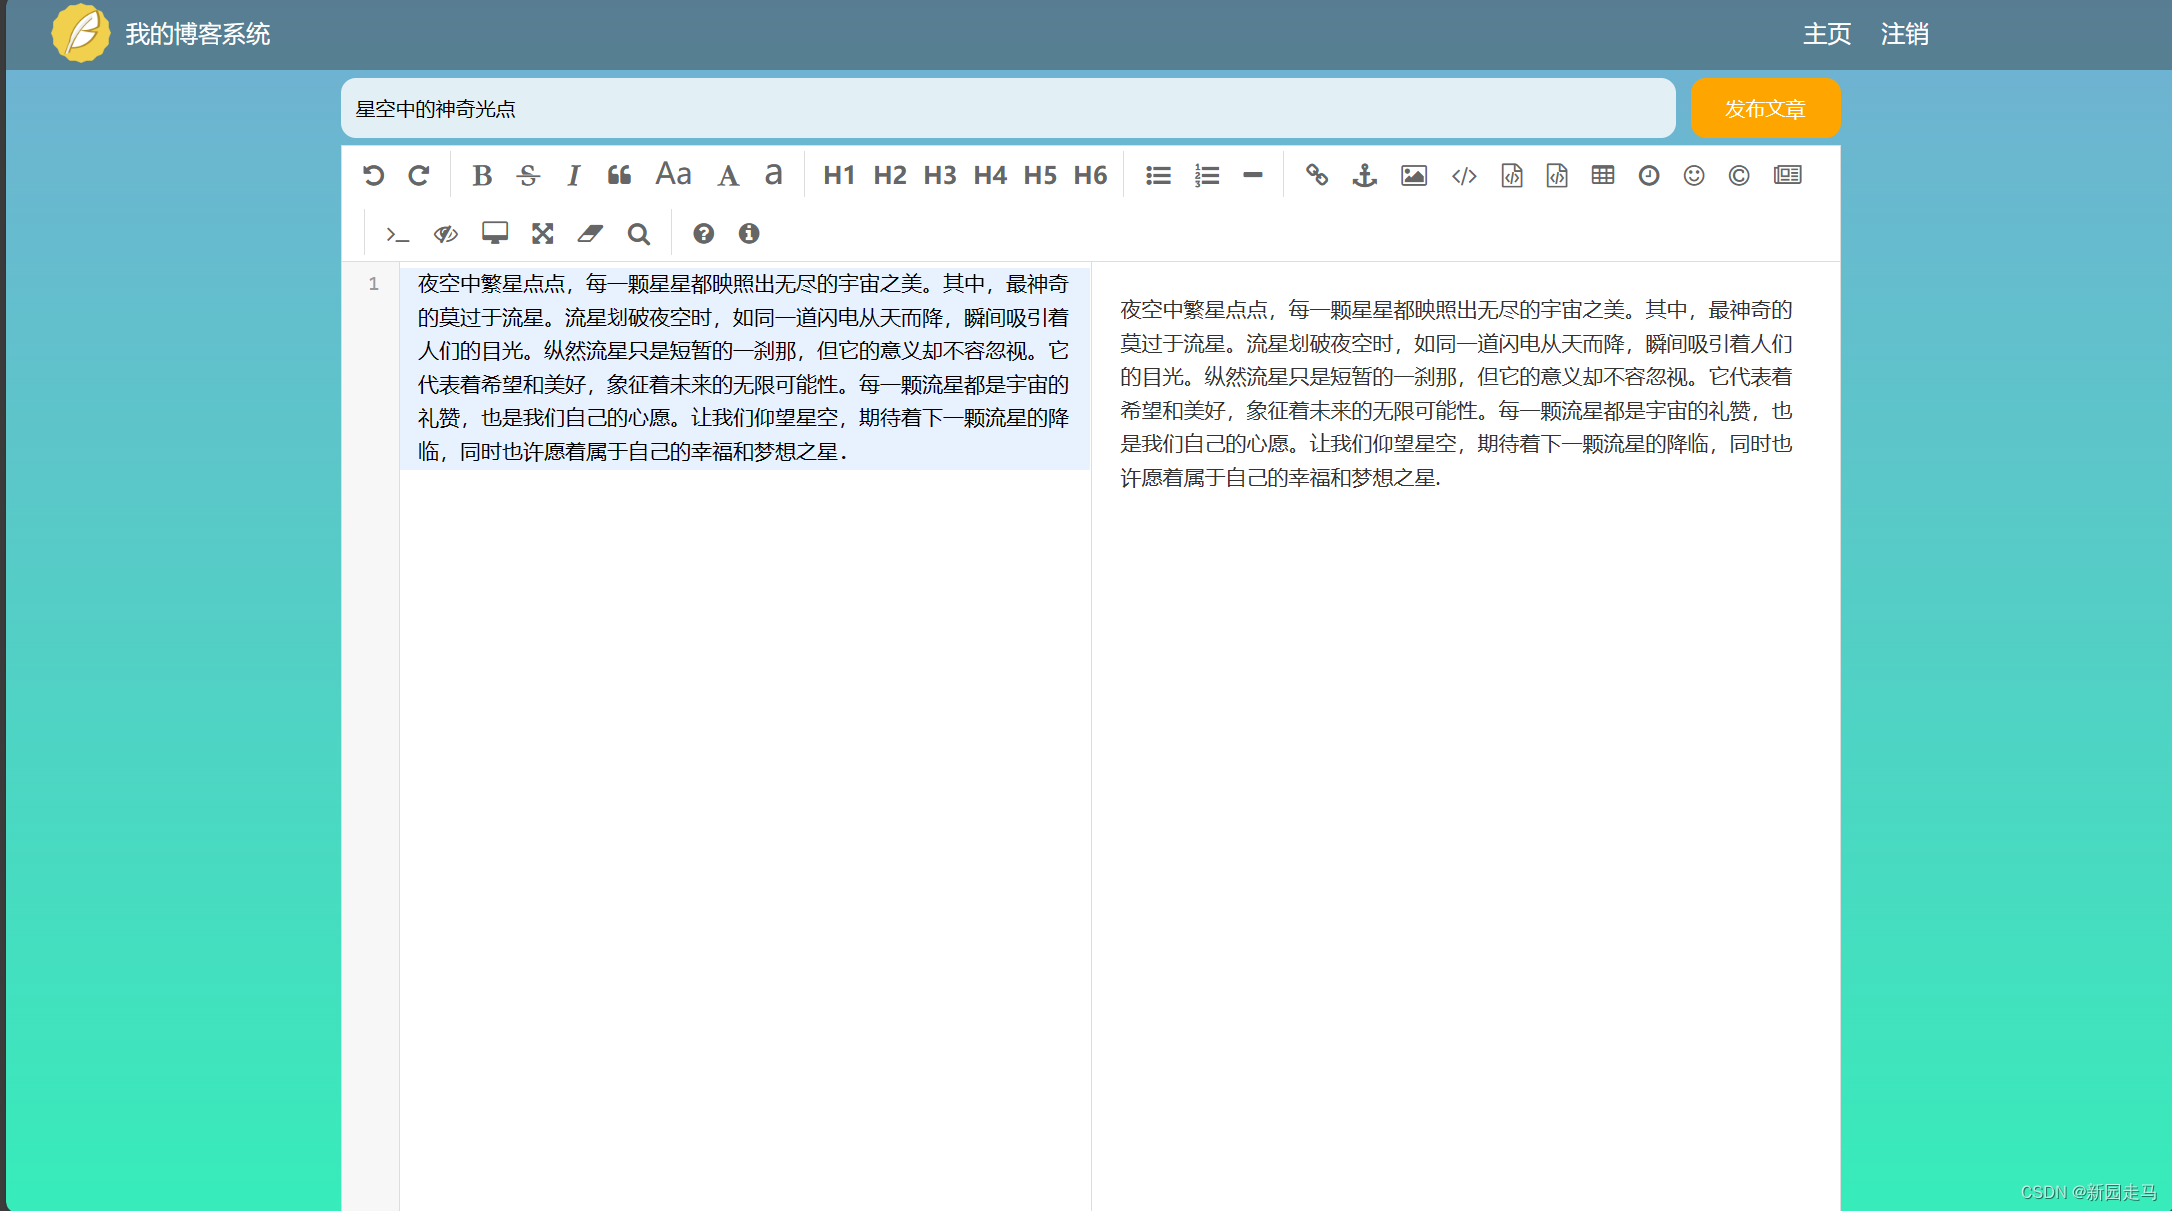Toggle bold text formatting
This screenshot has width=2172, height=1211.
coord(481,176)
